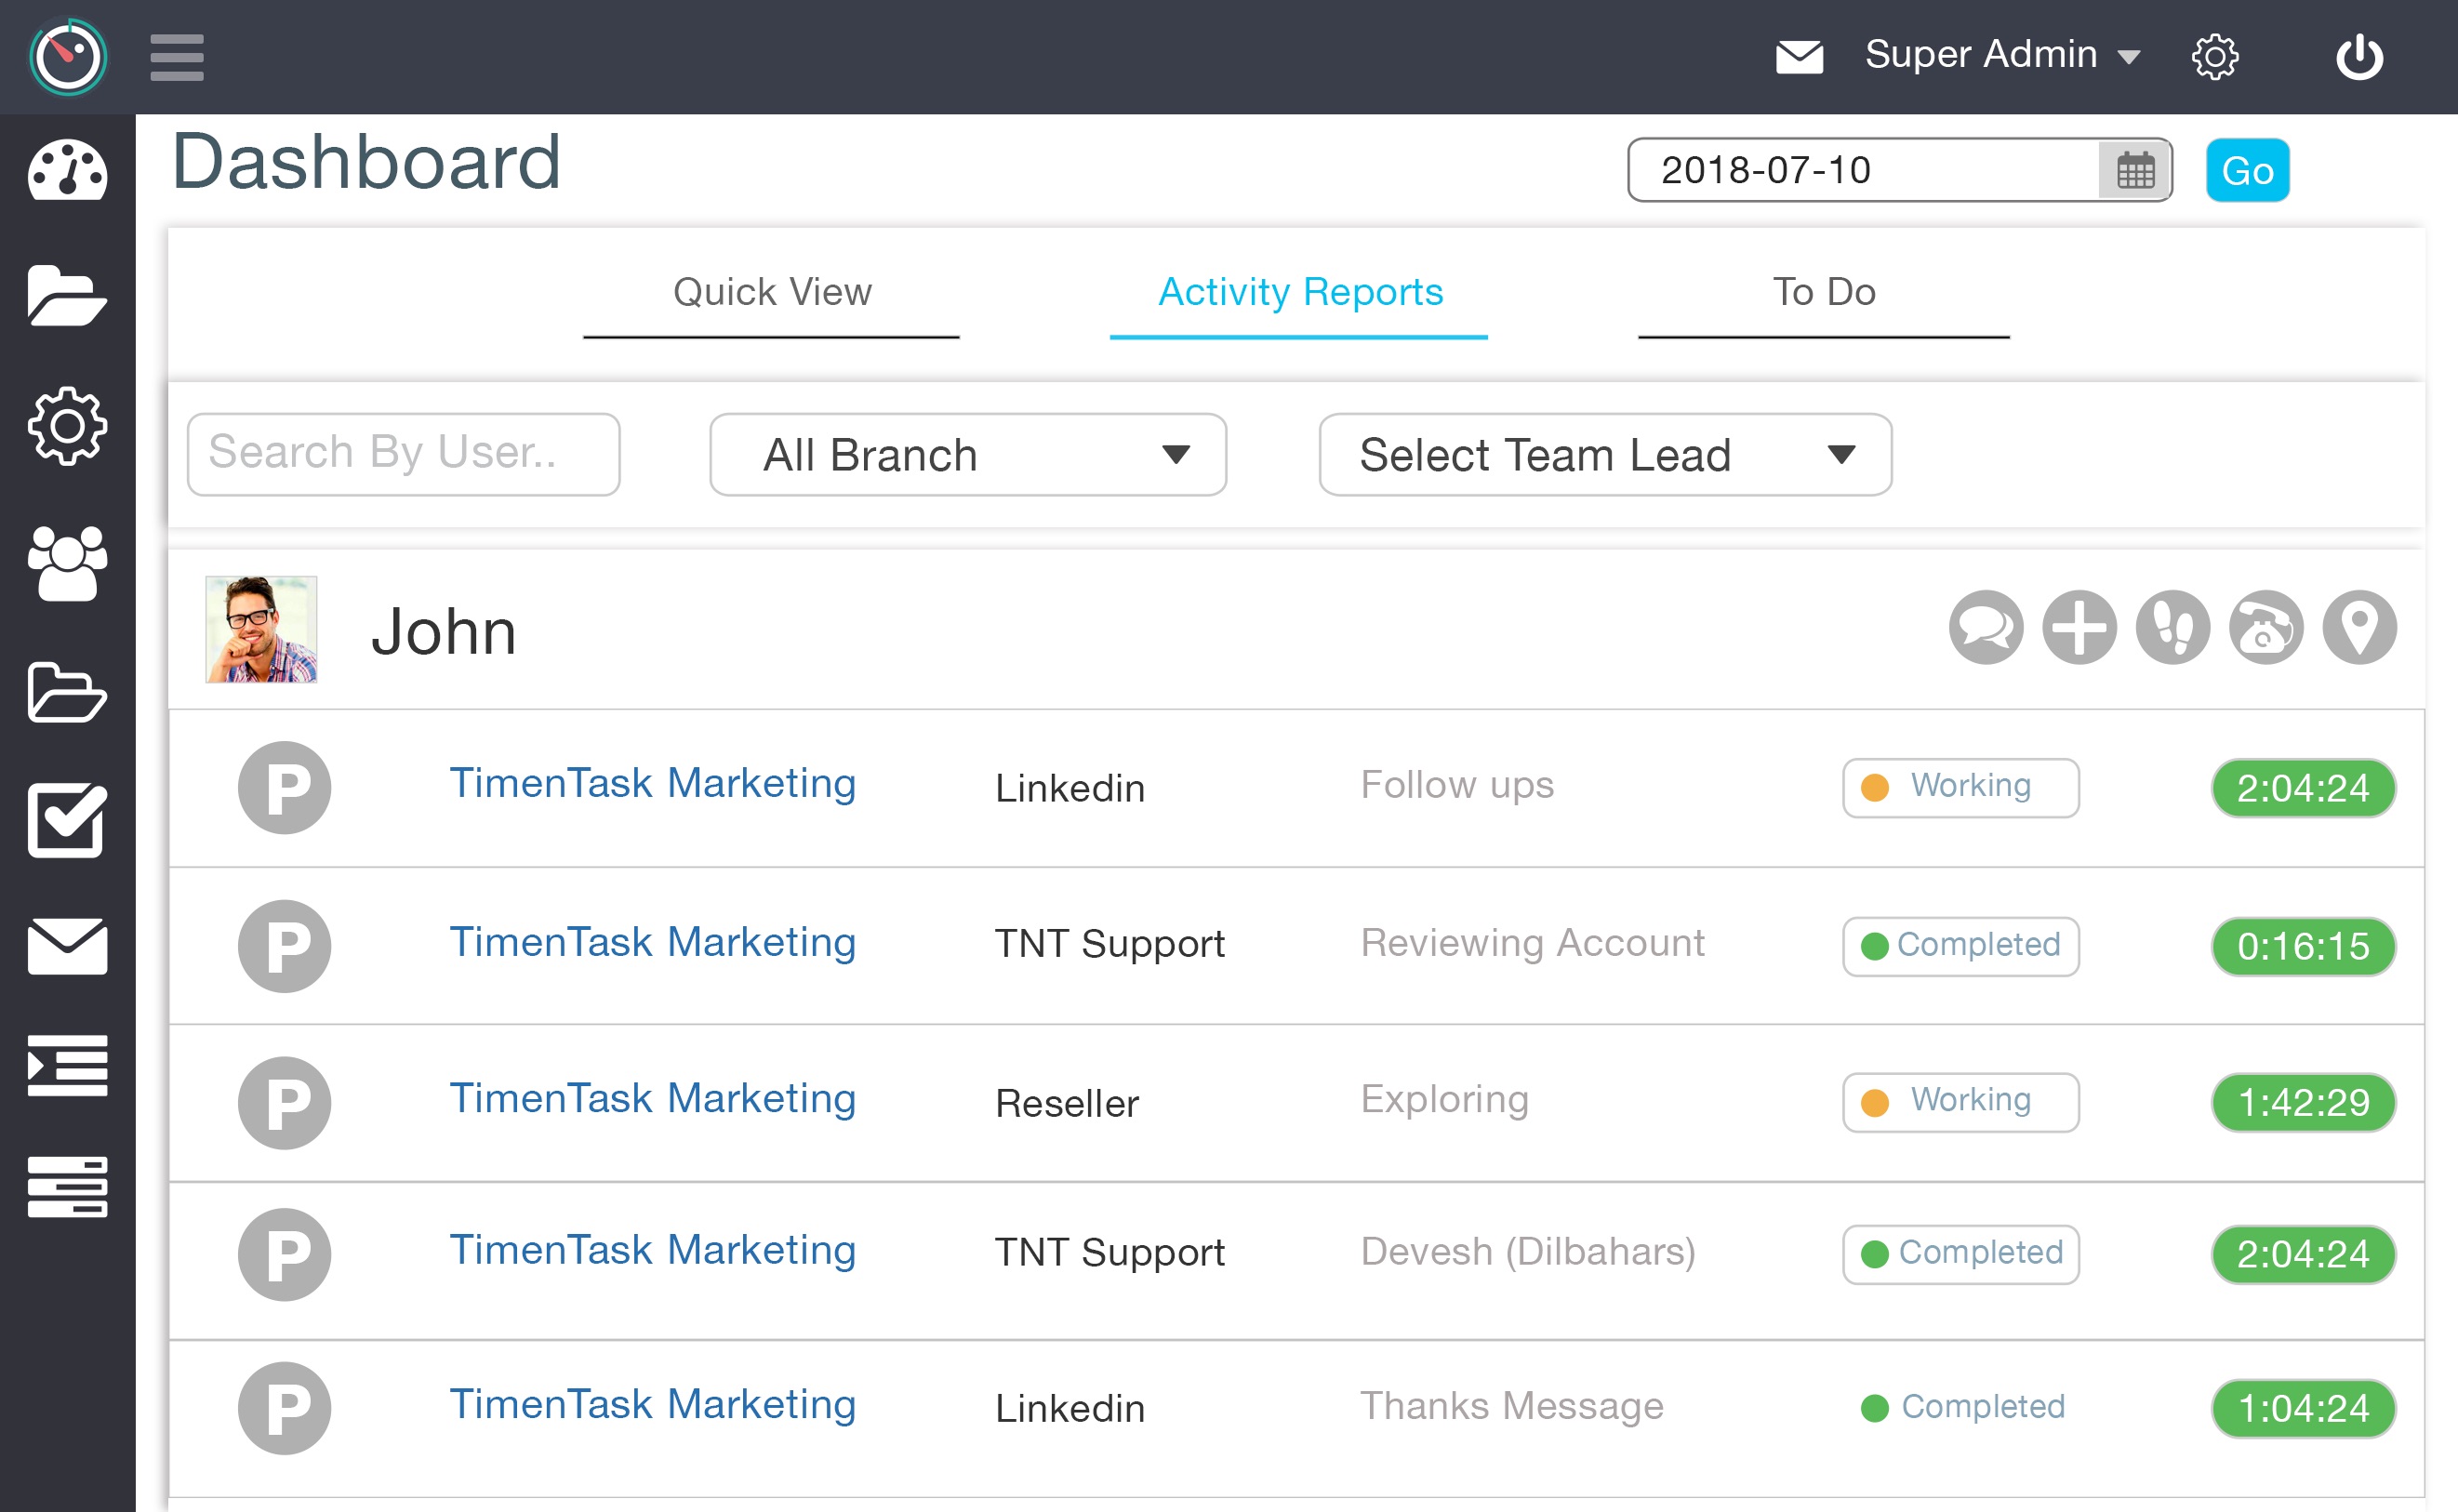Click the P icon in Devesh (Dilbahars) row
The image size is (2458, 1512).
(285, 1255)
